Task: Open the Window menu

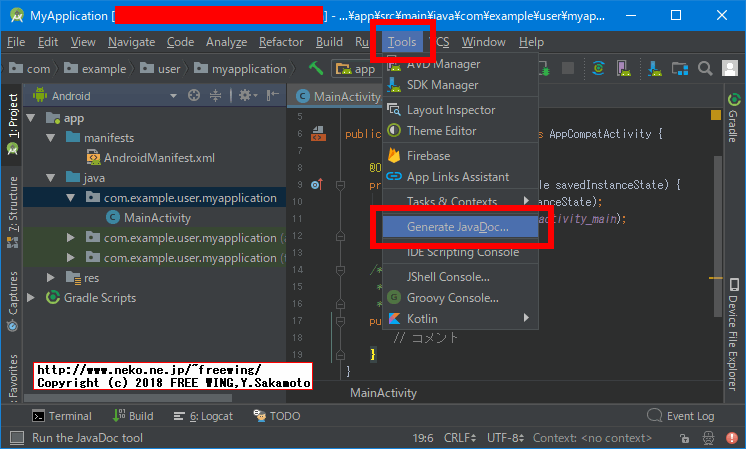Action: point(483,42)
